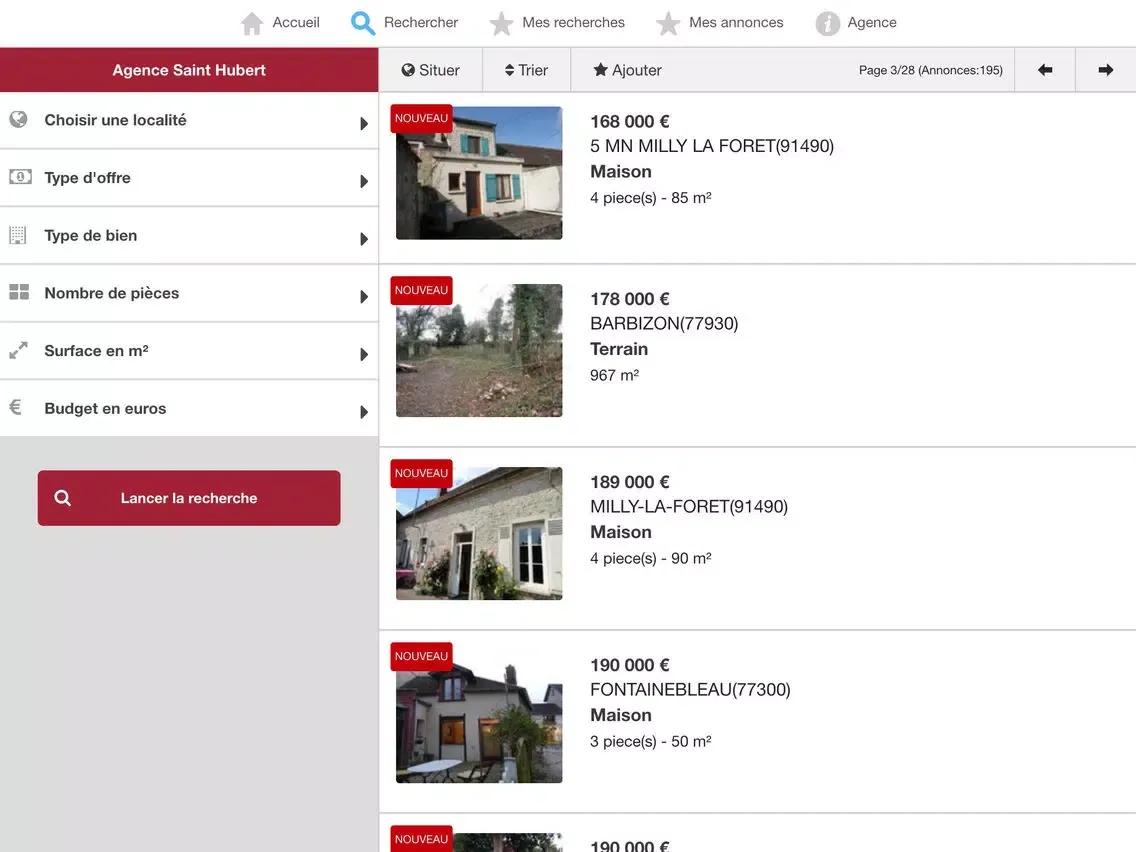Image resolution: width=1136 pixels, height=852 pixels.
Task: Open Mes recherches tab label
Action: tap(573, 22)
